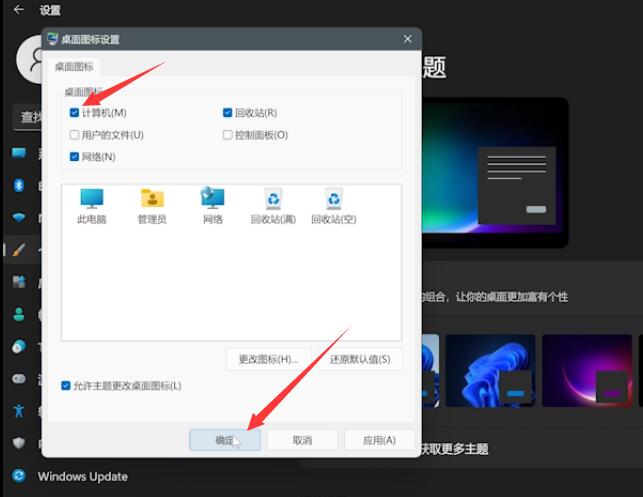The image size is (643, 497).
Task: Select the 回收站(满) icon
Action: click(x=273, y=206)
